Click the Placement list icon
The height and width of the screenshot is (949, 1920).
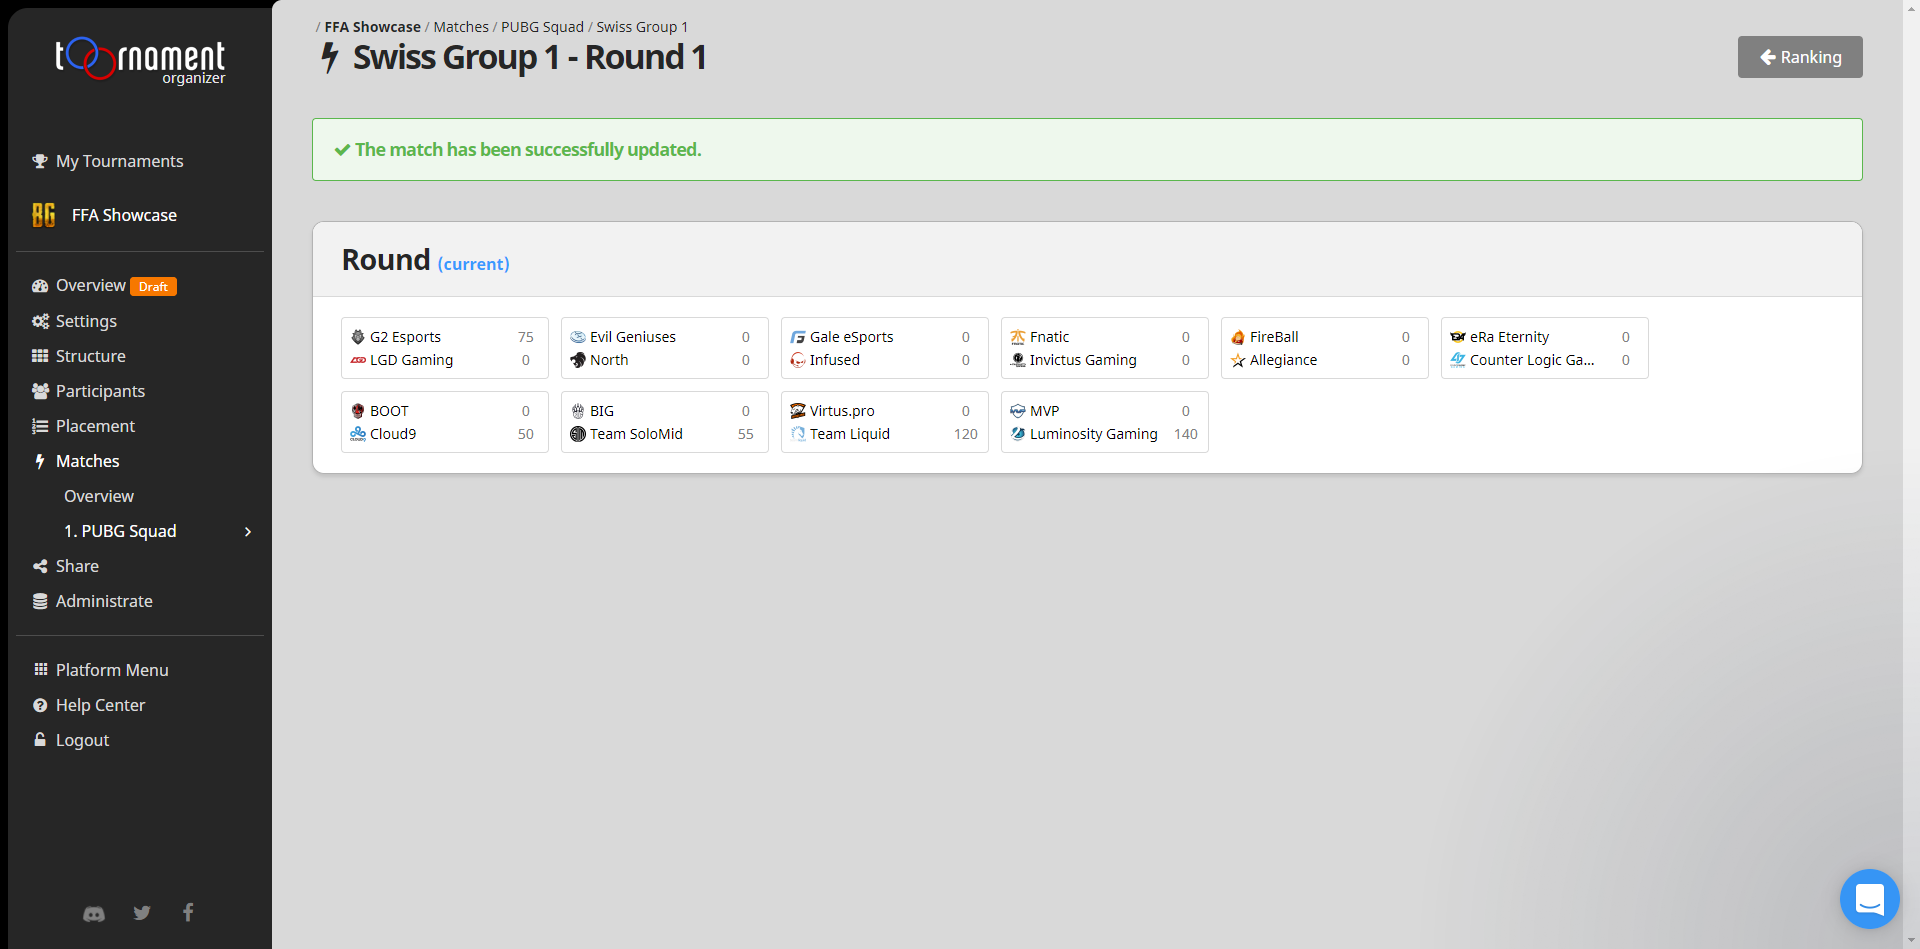(40, 426)
